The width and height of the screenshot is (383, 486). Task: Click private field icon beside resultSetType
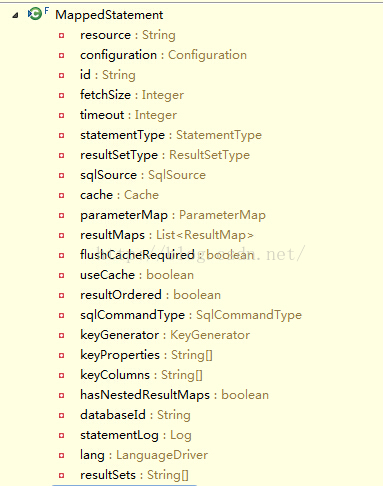pyautogui.click(x=61, y=155)
